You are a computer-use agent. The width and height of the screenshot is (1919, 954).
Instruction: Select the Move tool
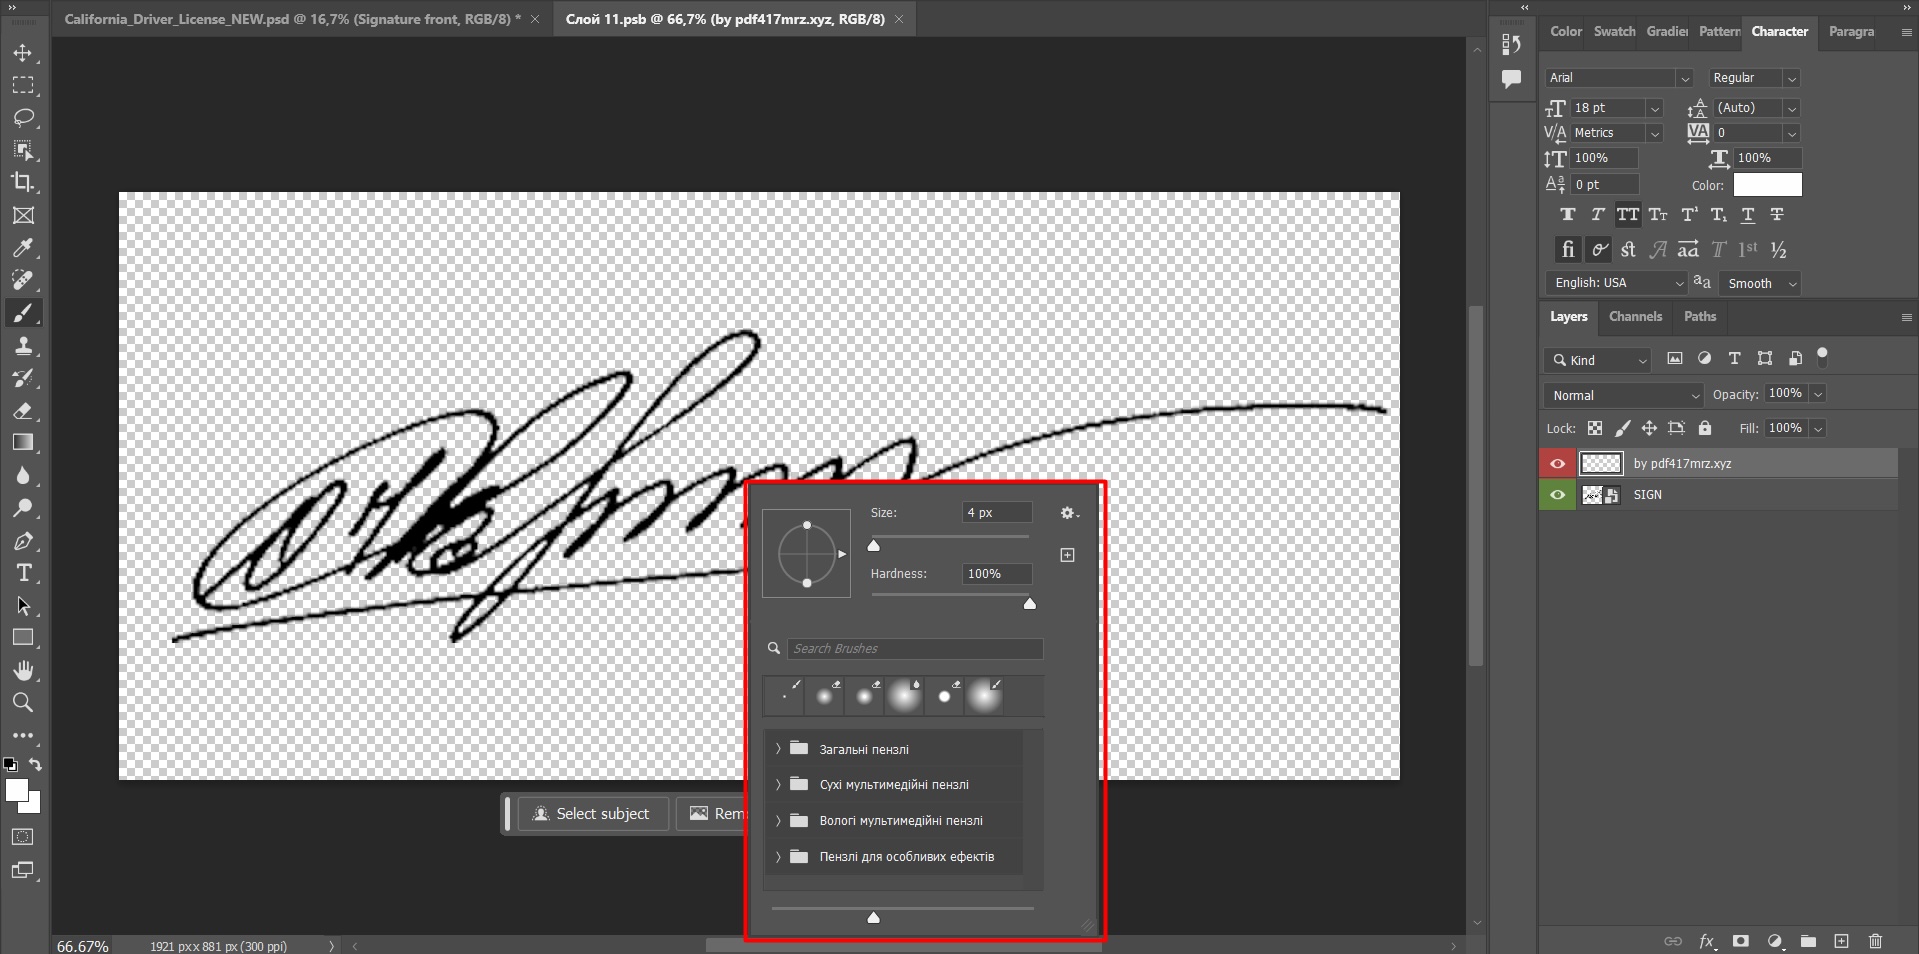click(x=24, y=55)
